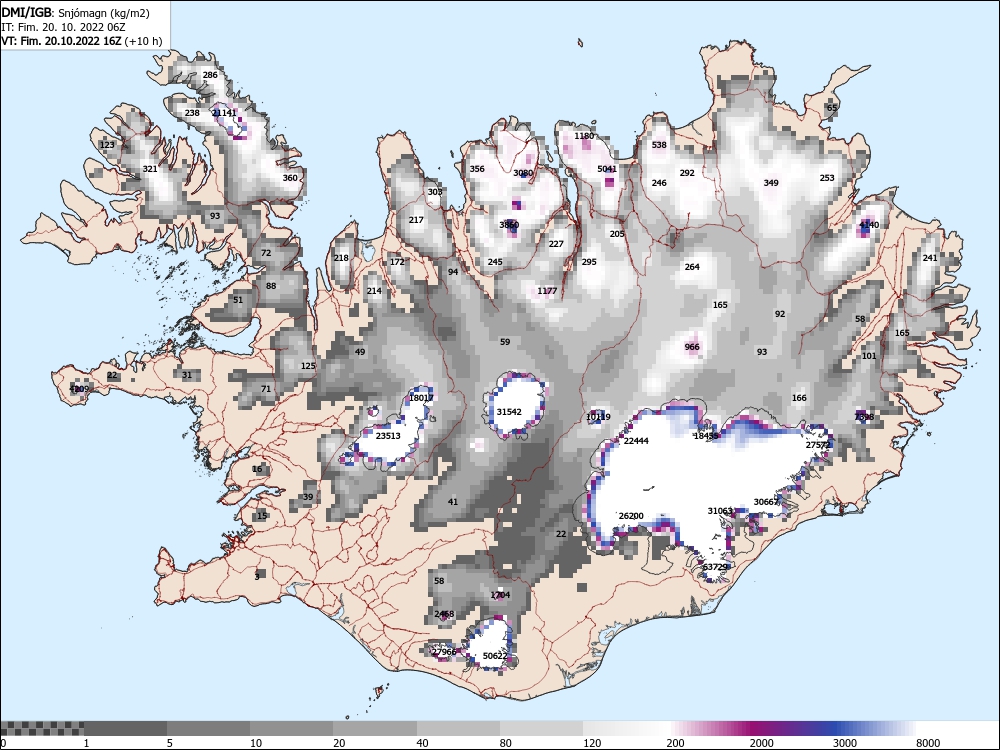Click the snow value 217
This screenshot has width=1000, height=750.
(x=416, y=220)
